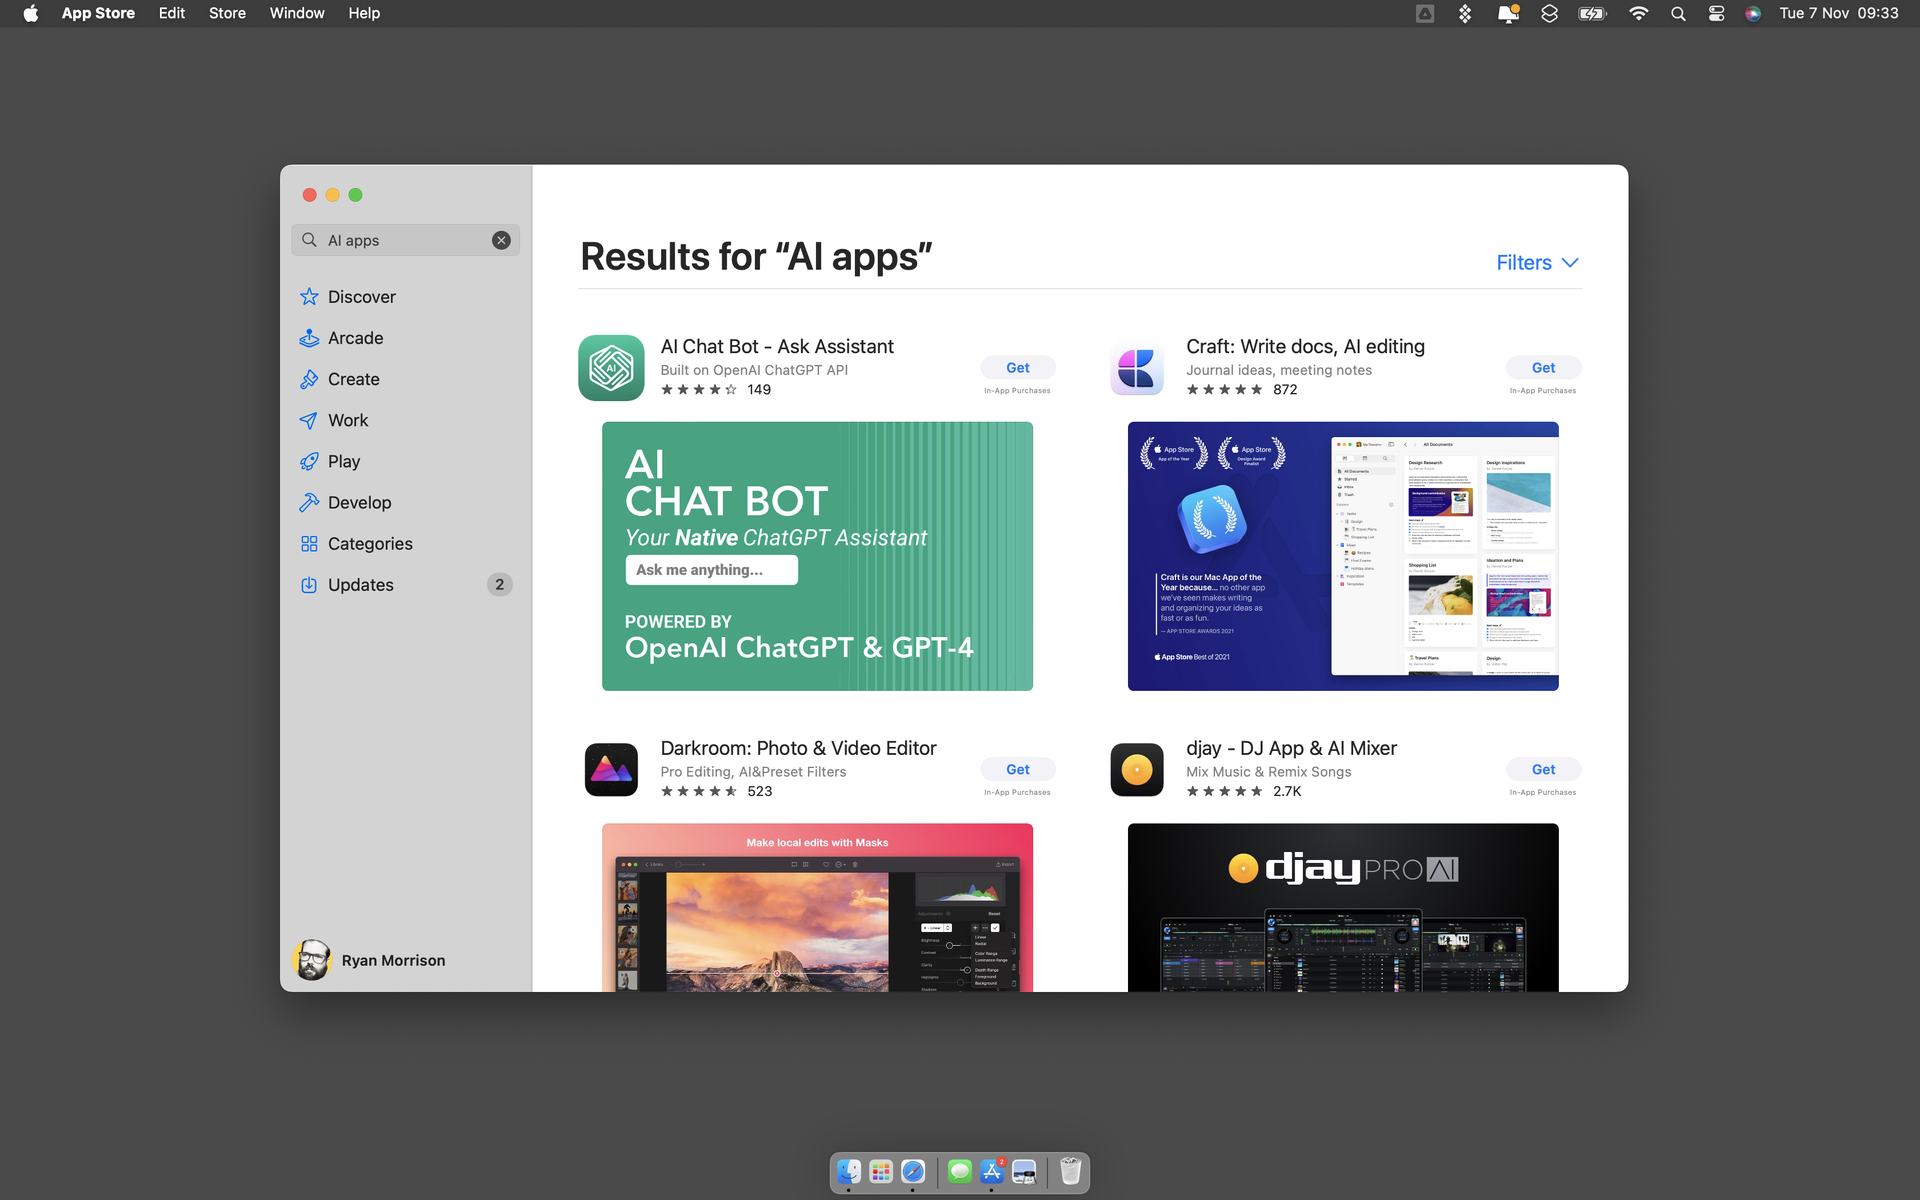
Task: Expand the Filters dropdown
Action: pyautogui.click(x=1537, y=262)
